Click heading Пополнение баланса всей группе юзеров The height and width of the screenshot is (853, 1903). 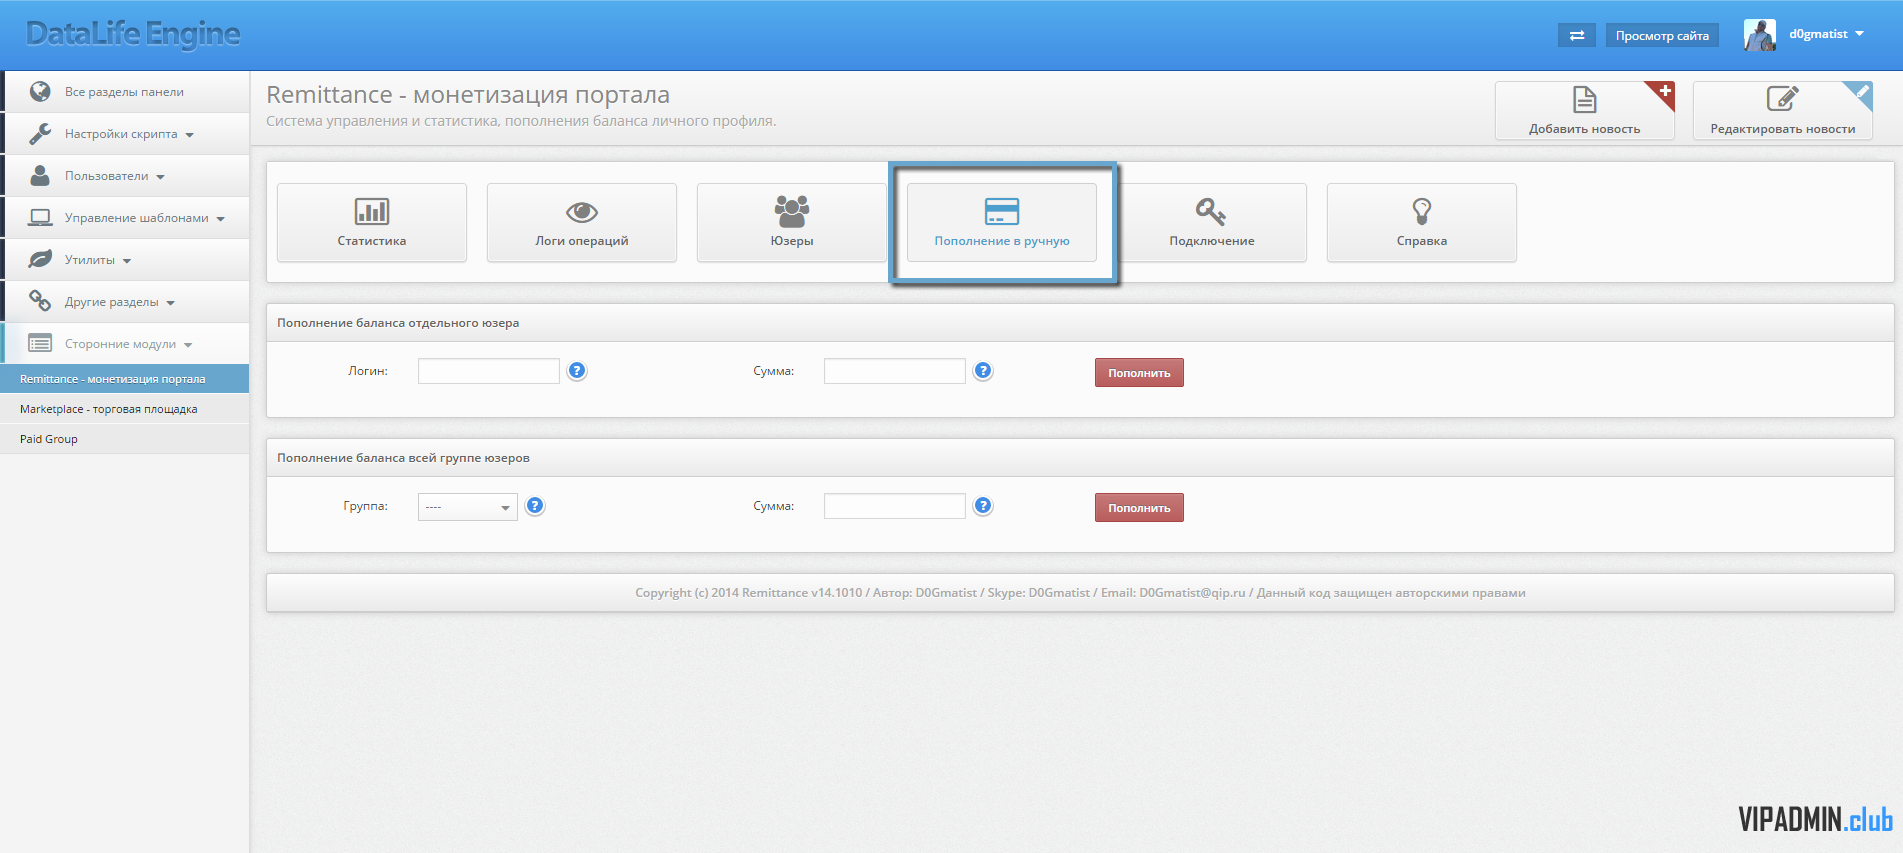403,458
